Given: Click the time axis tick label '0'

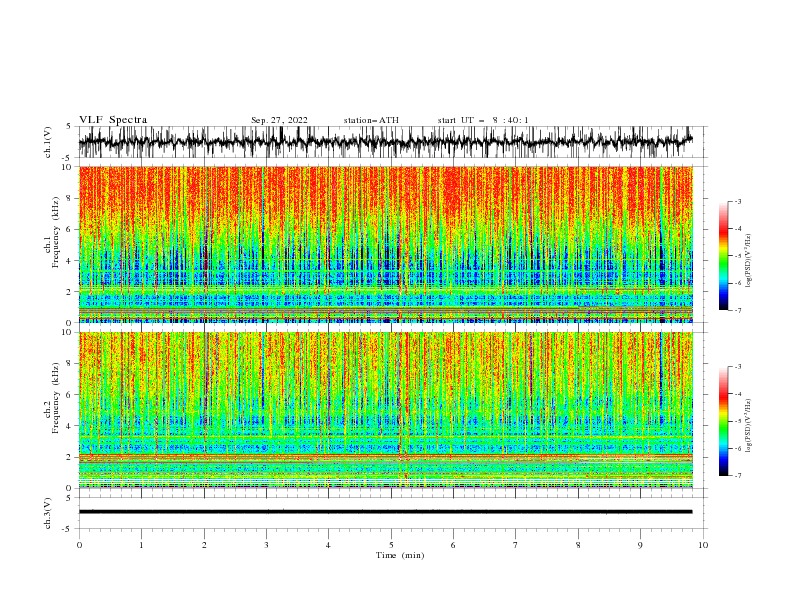Looking at the screenshot, I should click(79, 545).
